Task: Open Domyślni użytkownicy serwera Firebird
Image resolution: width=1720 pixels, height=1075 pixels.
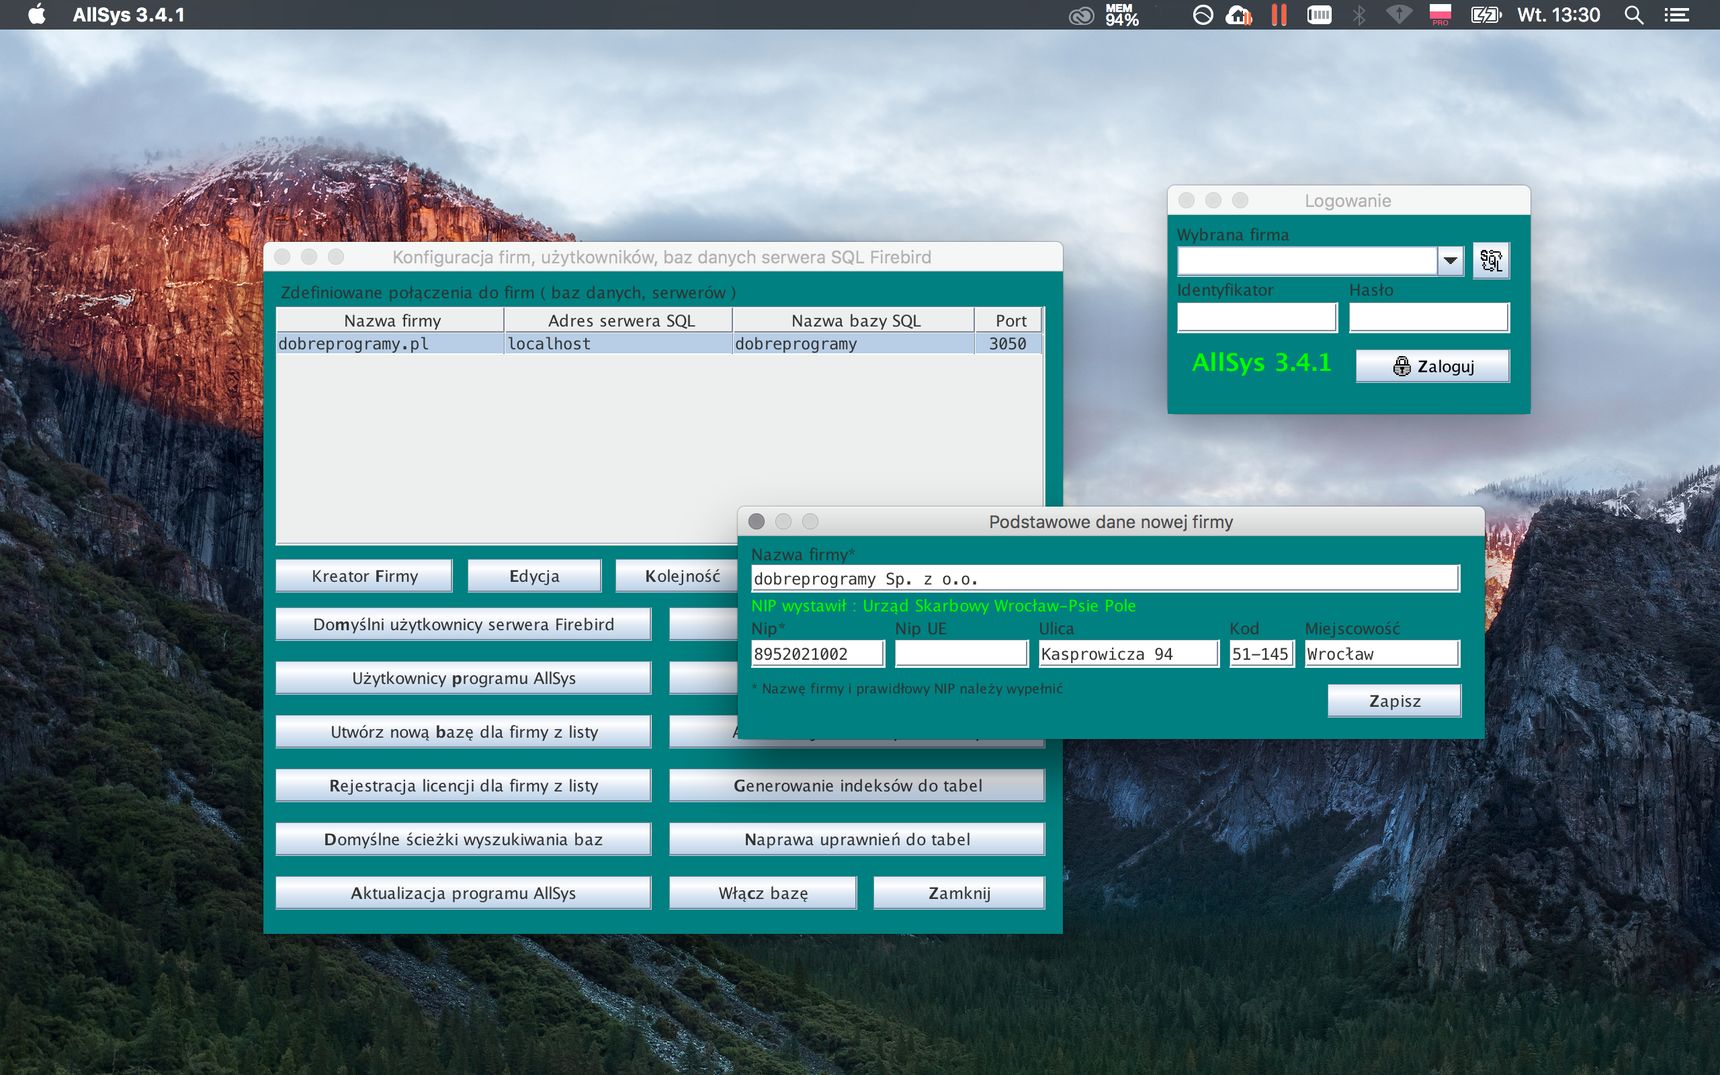Action: (463, 624)
